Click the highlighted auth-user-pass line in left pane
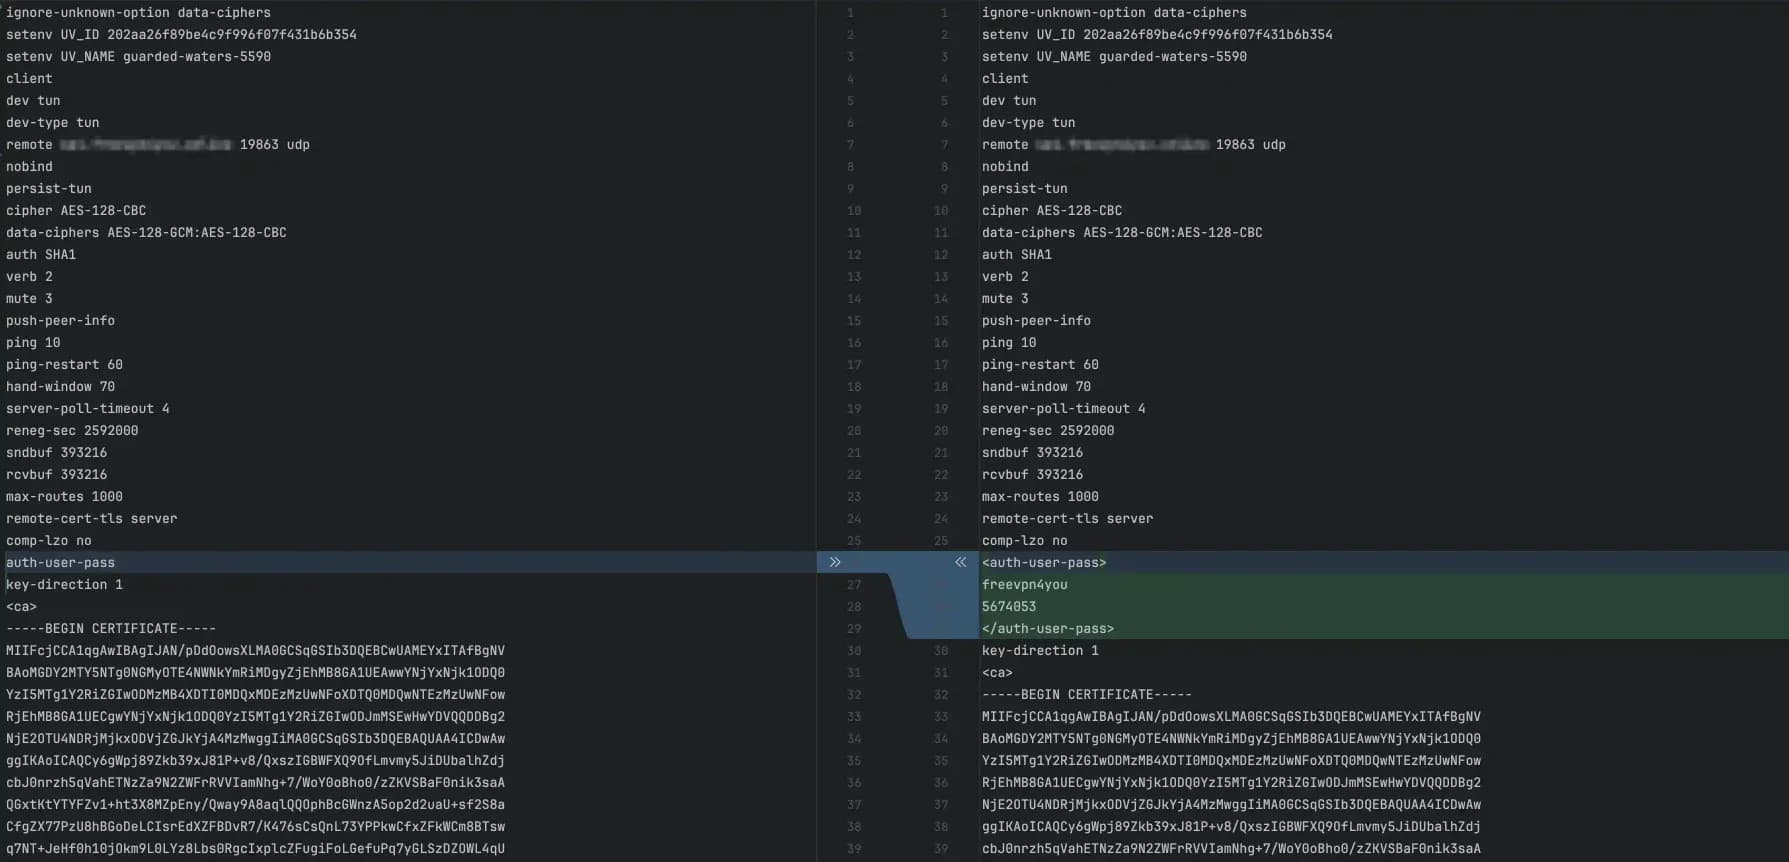Screen dimensions: 1789x862 click(61, 563)
